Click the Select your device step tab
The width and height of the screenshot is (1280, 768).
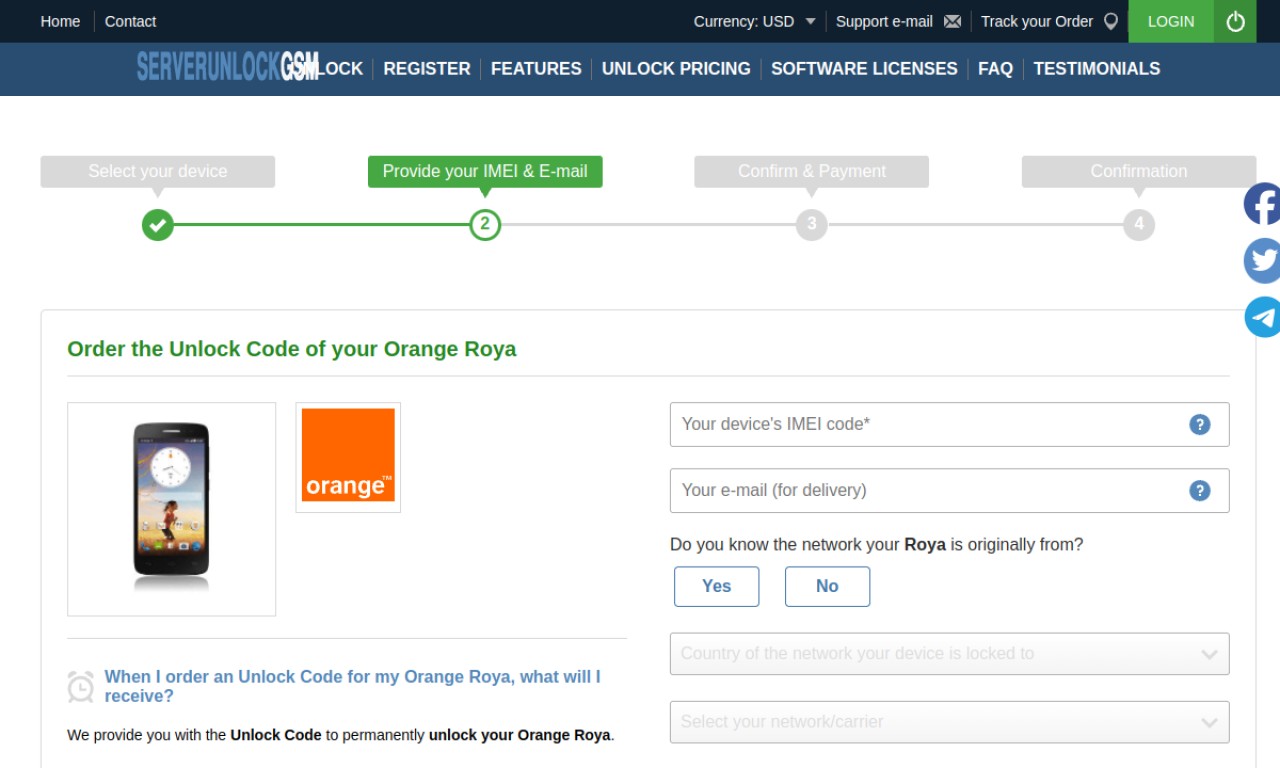pyautogui.click(x=158, y=171)
